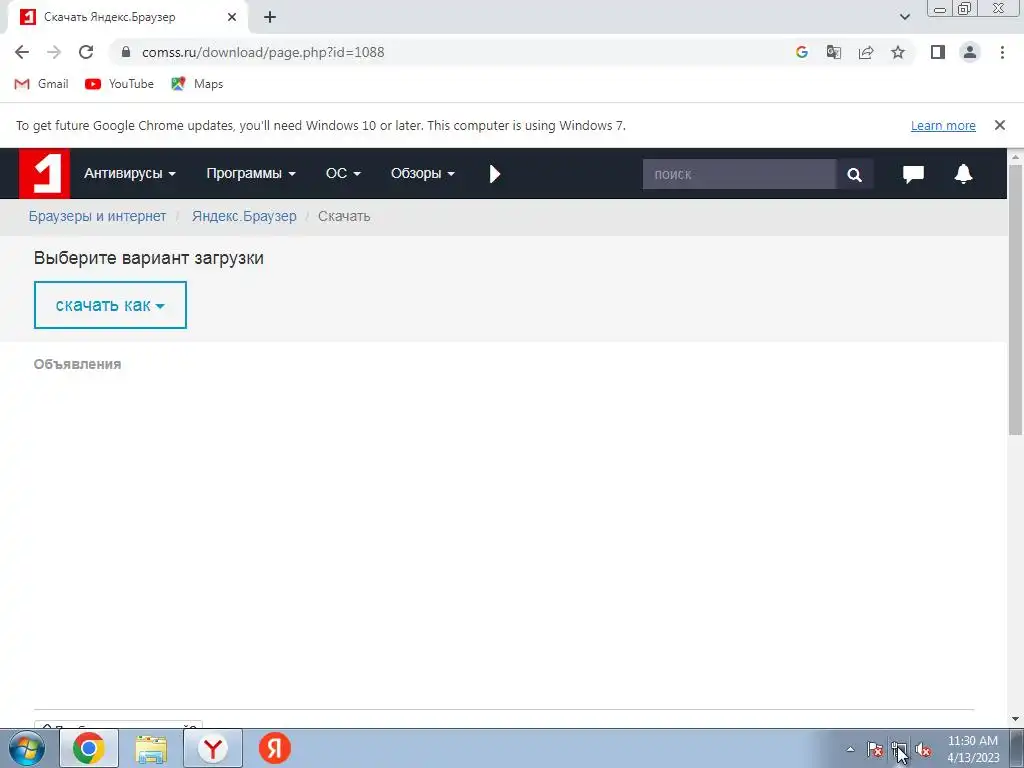Open Яндекс.Браузер breadcrumb link
Image resolution: width=1024 pixels, height=768 pixels.
[x=244, y=216]
